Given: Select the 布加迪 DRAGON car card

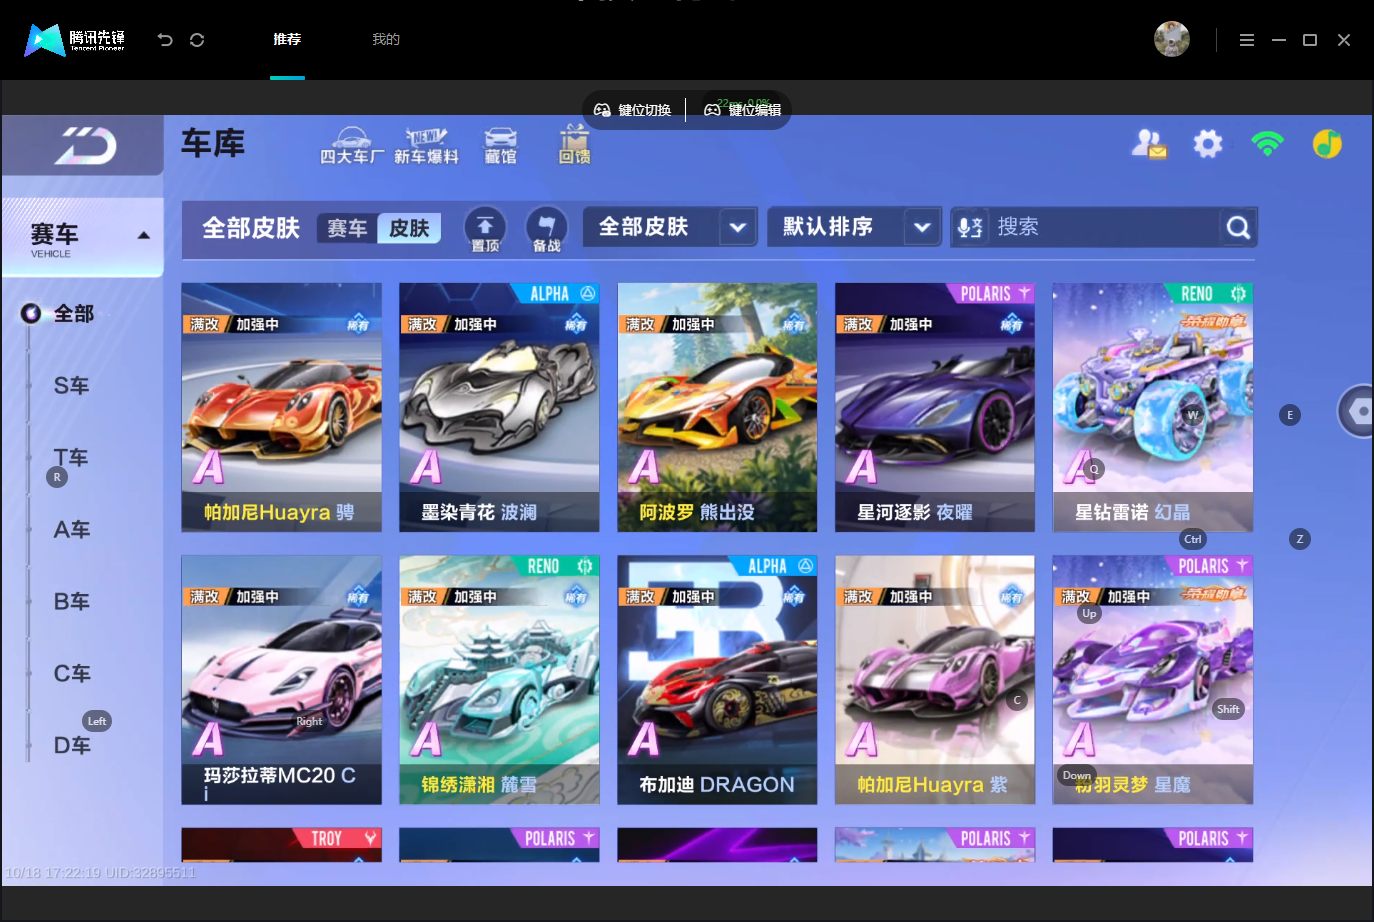Looking at the screenshot, I should [718, 680].
